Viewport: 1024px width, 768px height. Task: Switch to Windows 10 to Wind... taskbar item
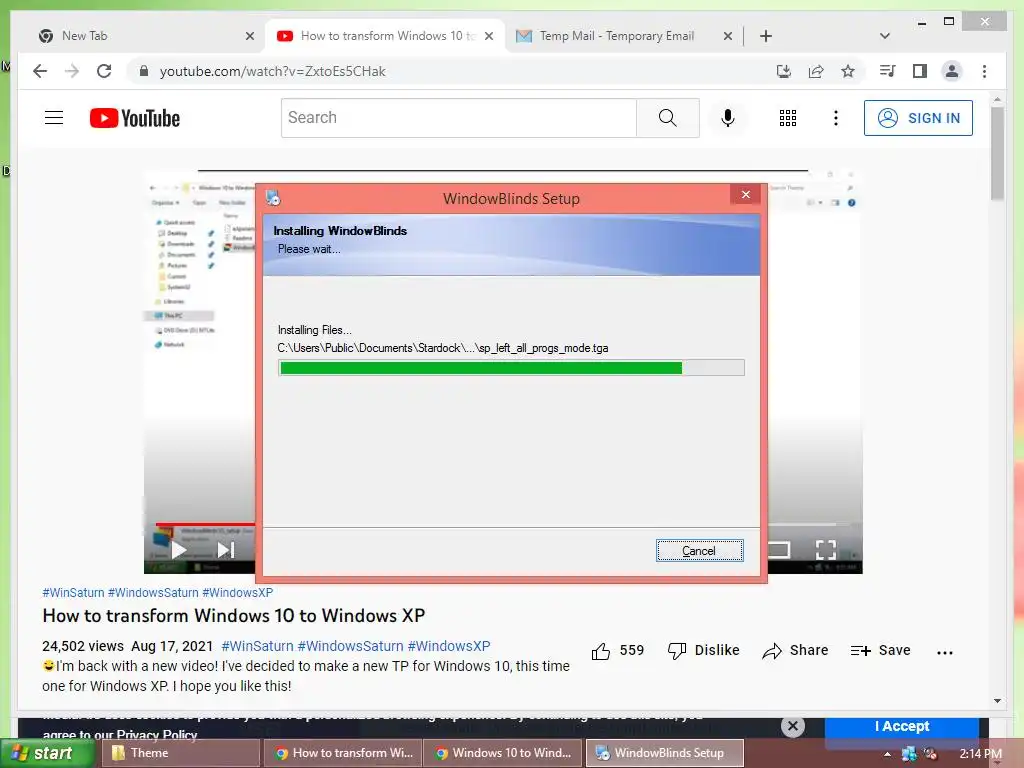pos(504,753)
